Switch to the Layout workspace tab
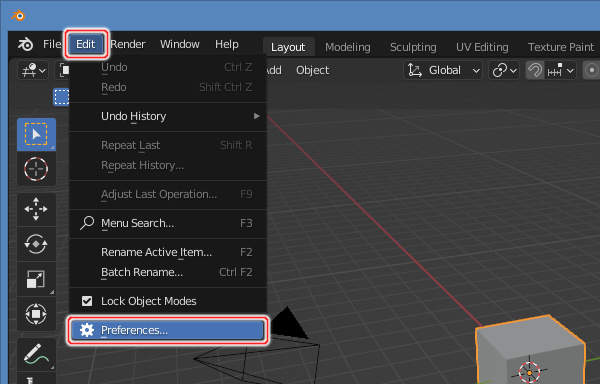The height and width of the screenshot is (384, 600). [289, 47]
